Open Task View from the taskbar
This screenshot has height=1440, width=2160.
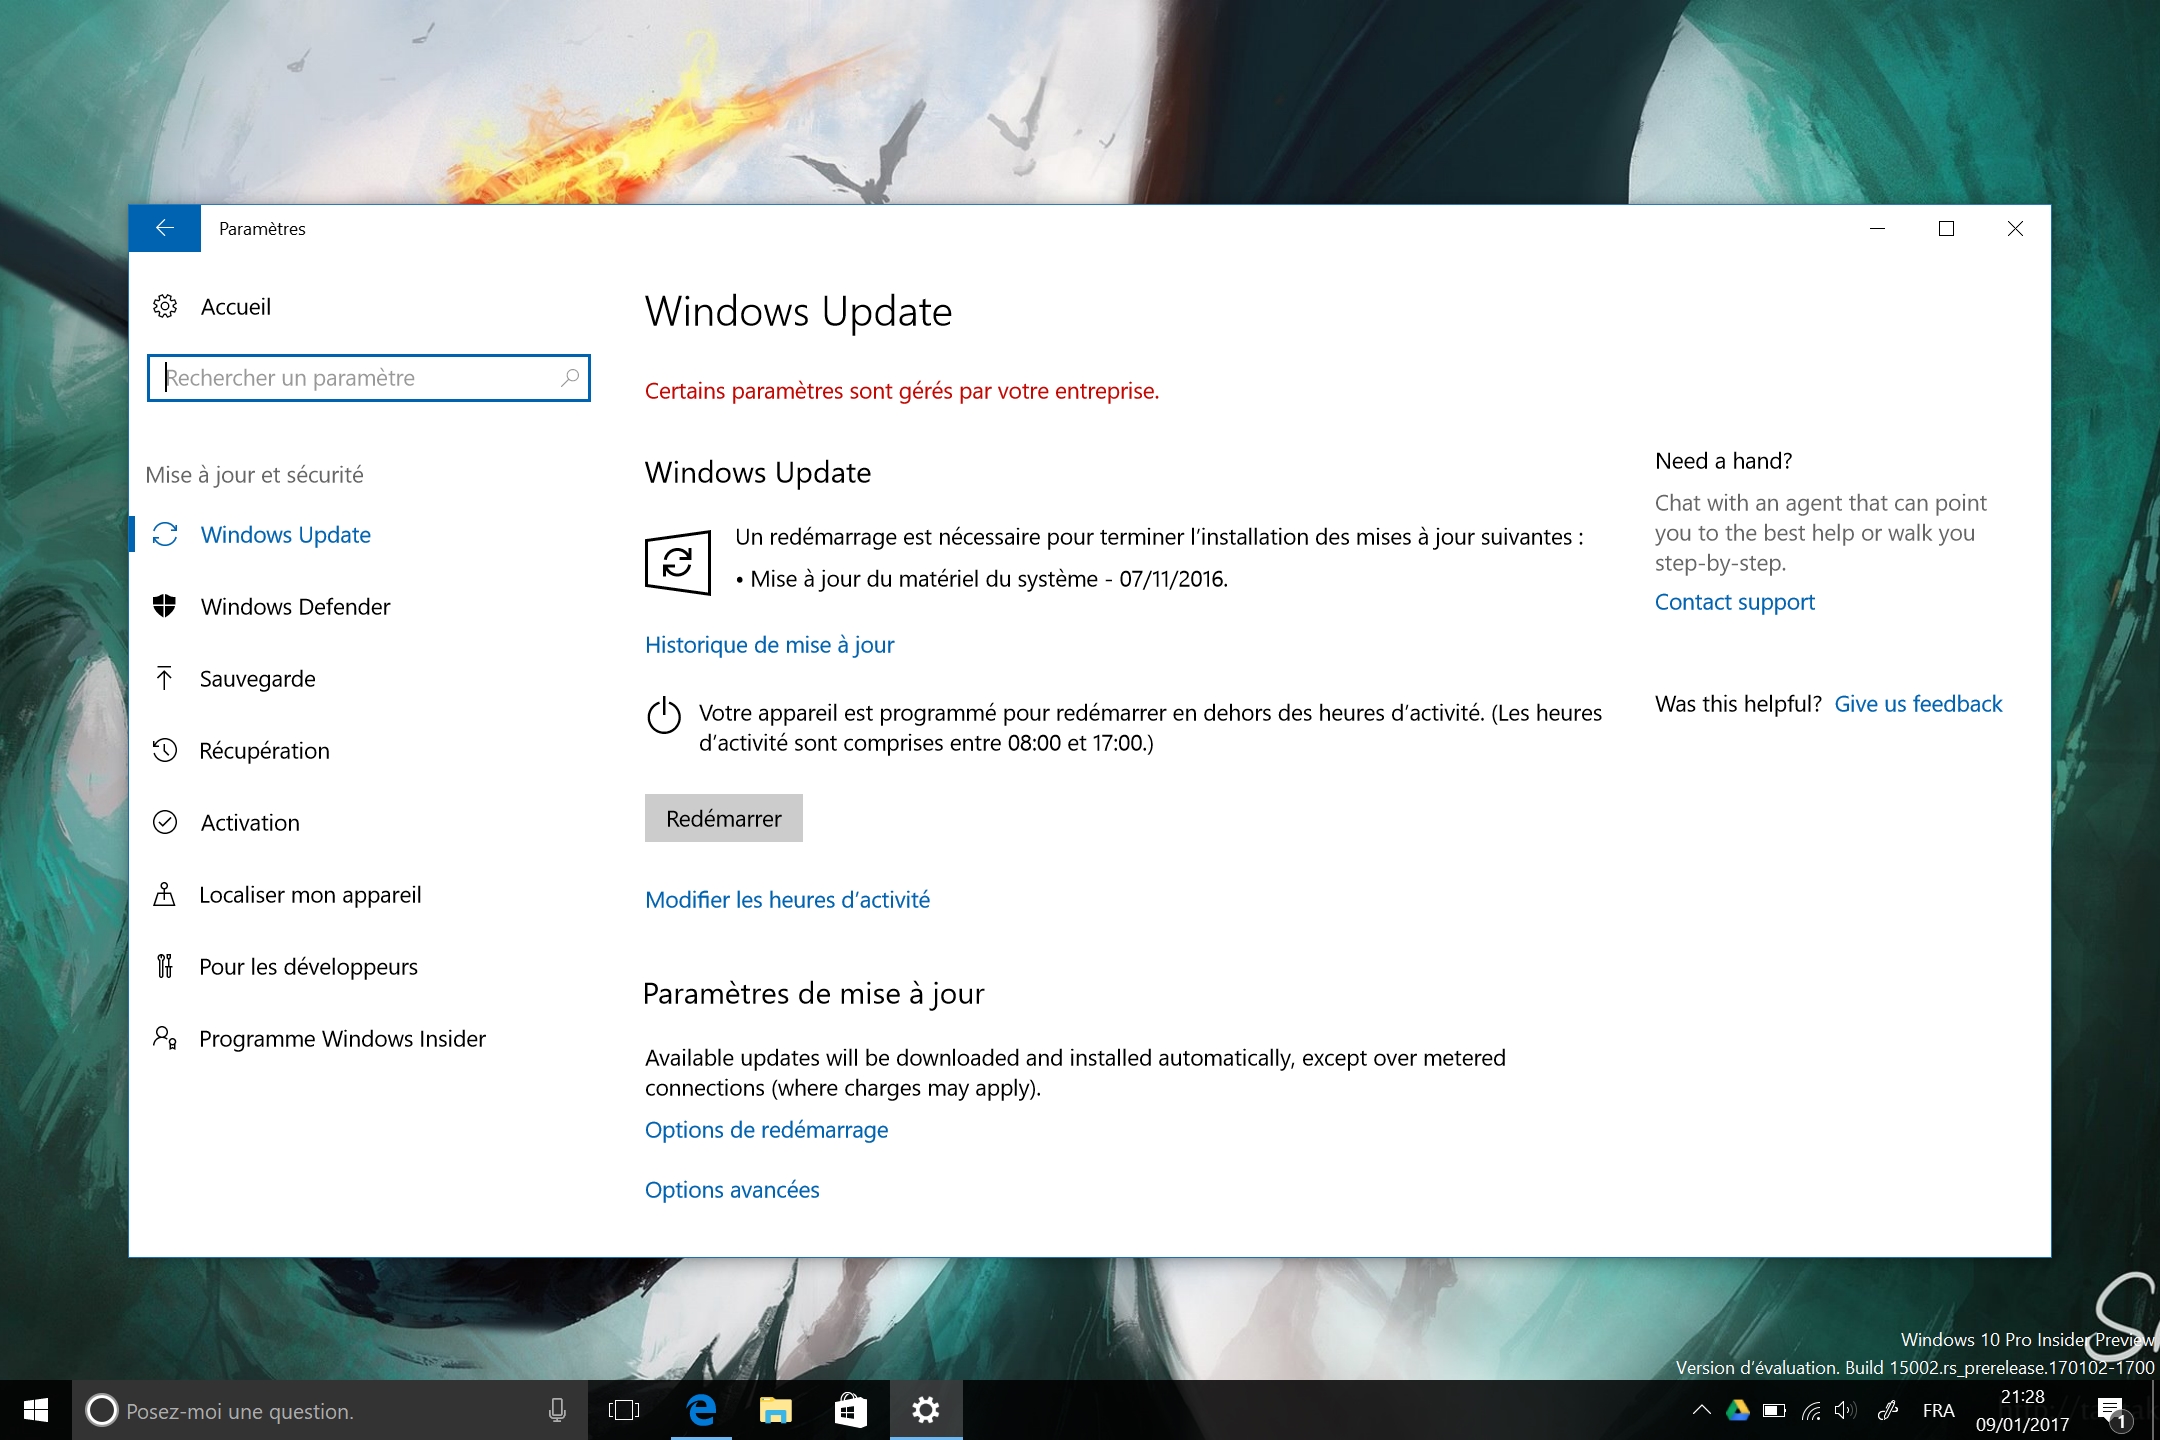coord(624,1411)
